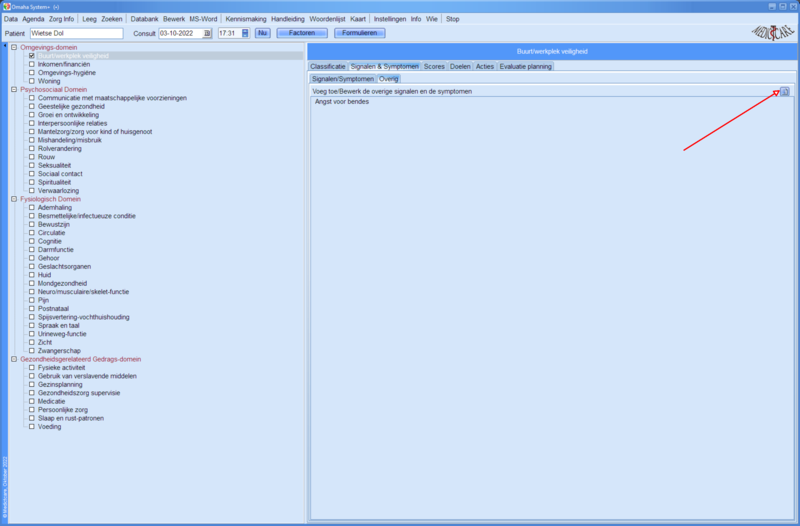Open the consult date calendar picker
800x526 pixels.
(x=207, y=33)
